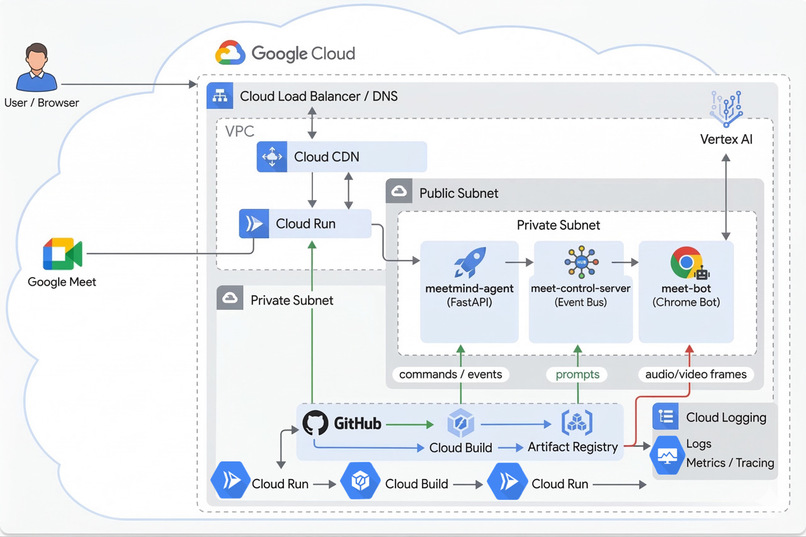This screenshot has height=537, width=806.
Task: Click "Cloud Build" label left of Artifact Registry
Action: [461, 448]
